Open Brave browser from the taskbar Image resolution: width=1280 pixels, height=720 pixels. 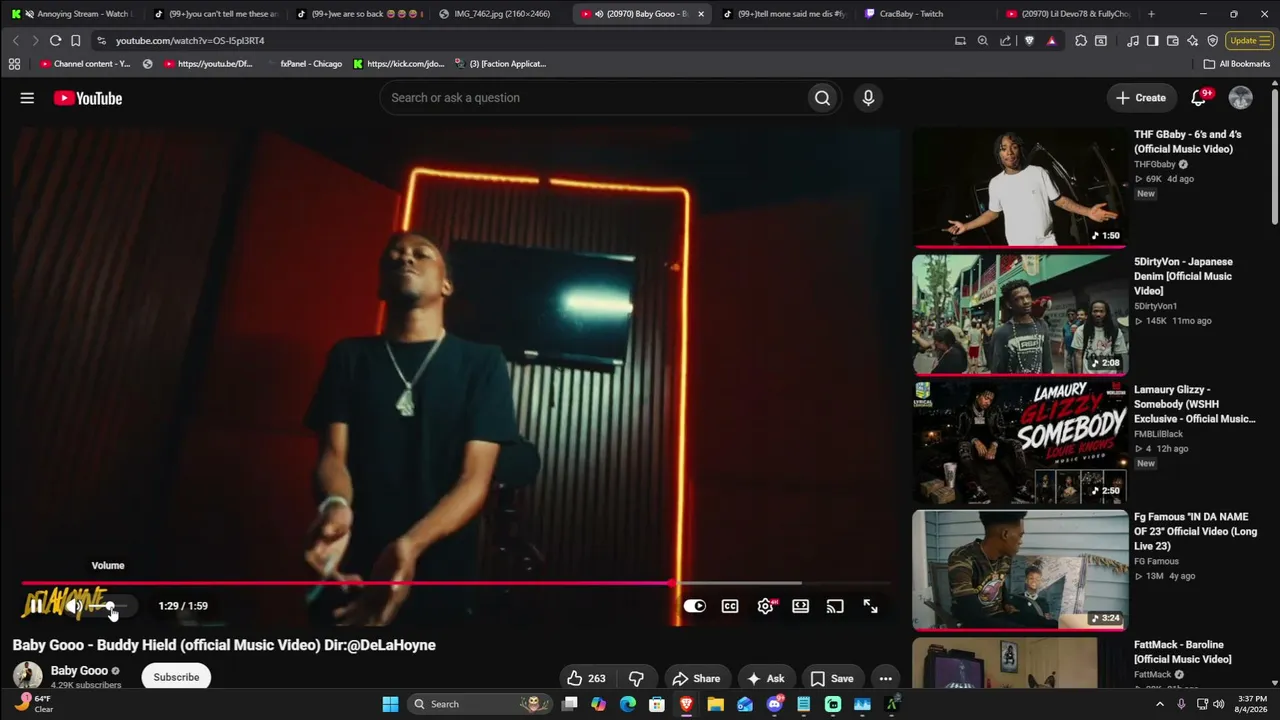(686, 704)
